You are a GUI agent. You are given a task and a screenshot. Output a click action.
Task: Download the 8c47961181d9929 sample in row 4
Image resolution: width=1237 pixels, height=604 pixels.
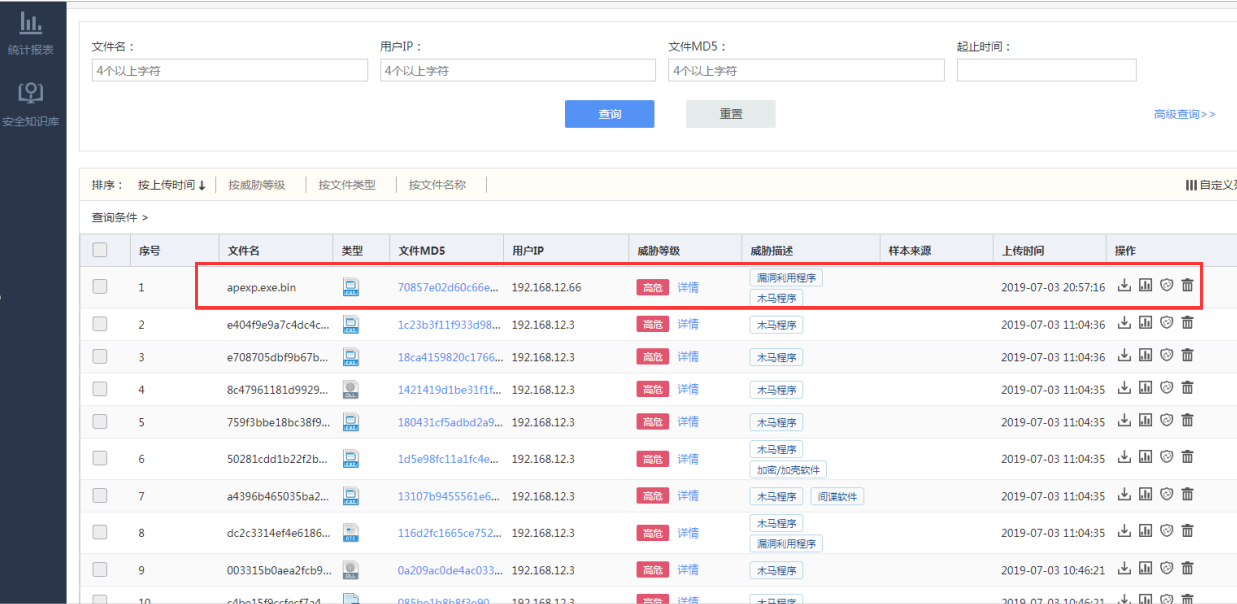pyautogui.click(x=1124, y=388)
